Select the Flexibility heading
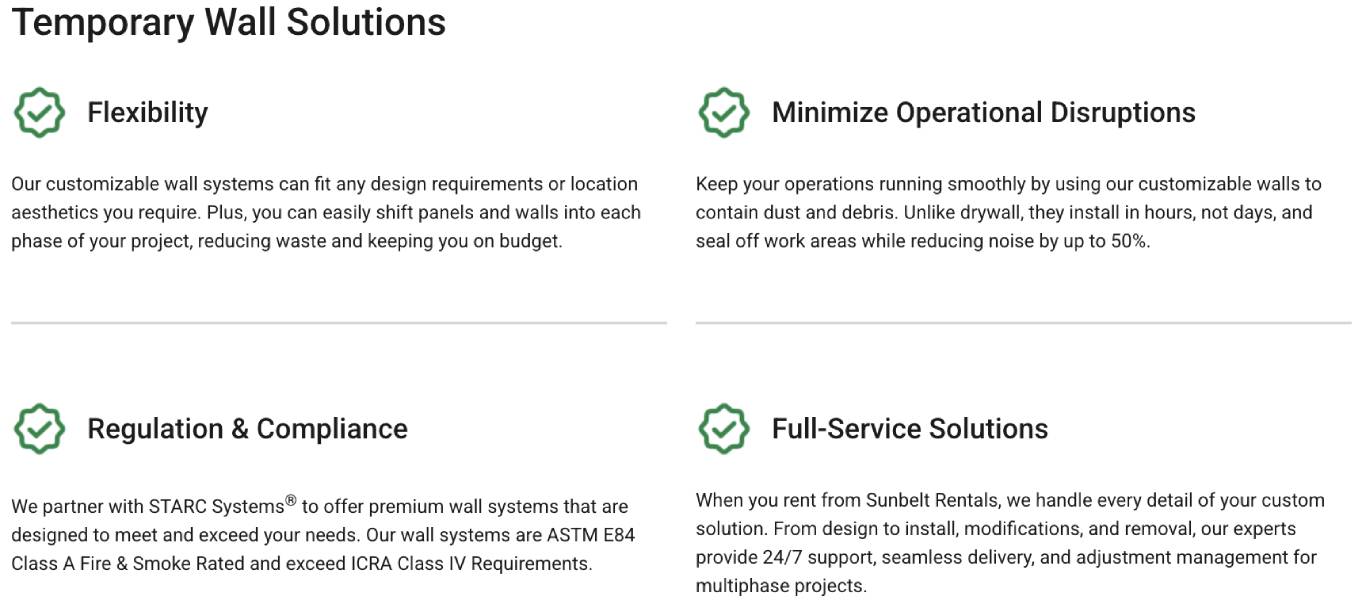Screen dimensions: 1366x604 [147, 112]
